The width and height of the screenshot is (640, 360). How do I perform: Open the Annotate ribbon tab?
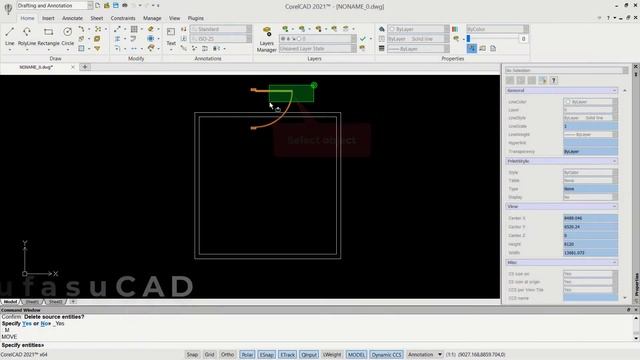pos(72,18)
